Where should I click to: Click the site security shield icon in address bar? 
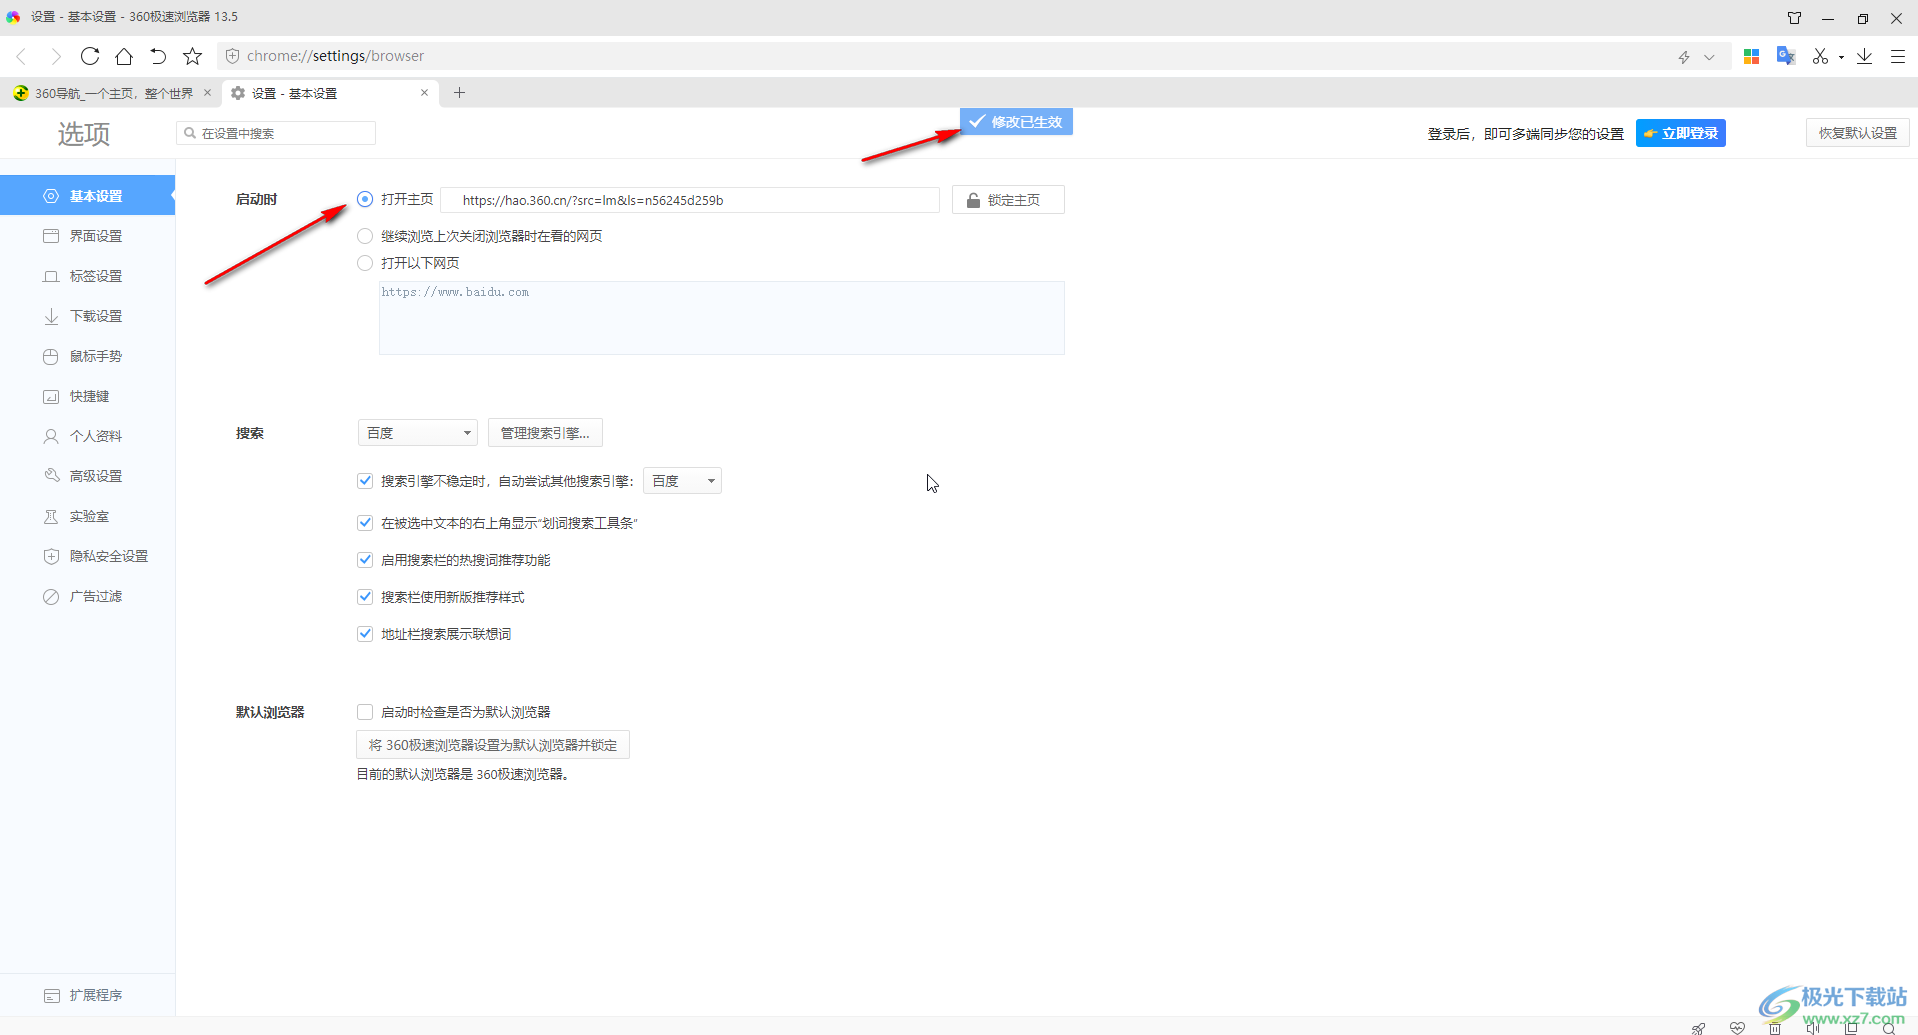(x=233, y=56)
